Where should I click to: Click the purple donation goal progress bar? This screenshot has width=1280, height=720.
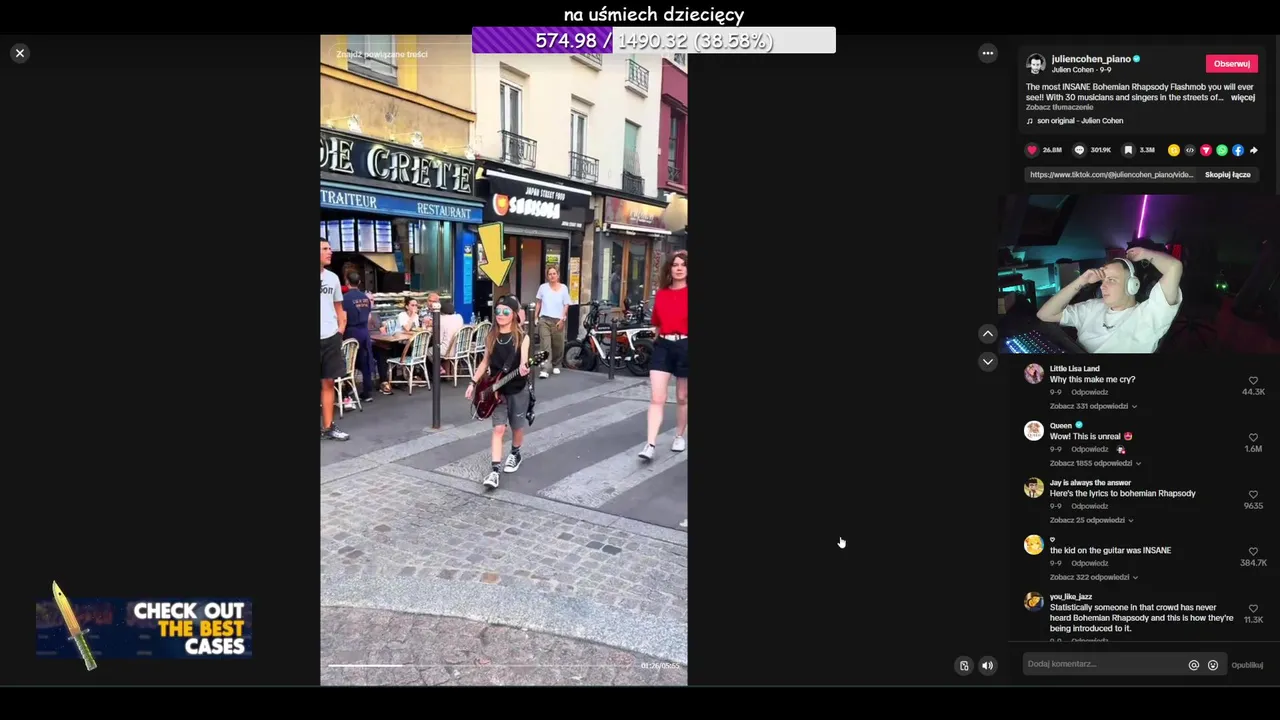coord(653,40)
